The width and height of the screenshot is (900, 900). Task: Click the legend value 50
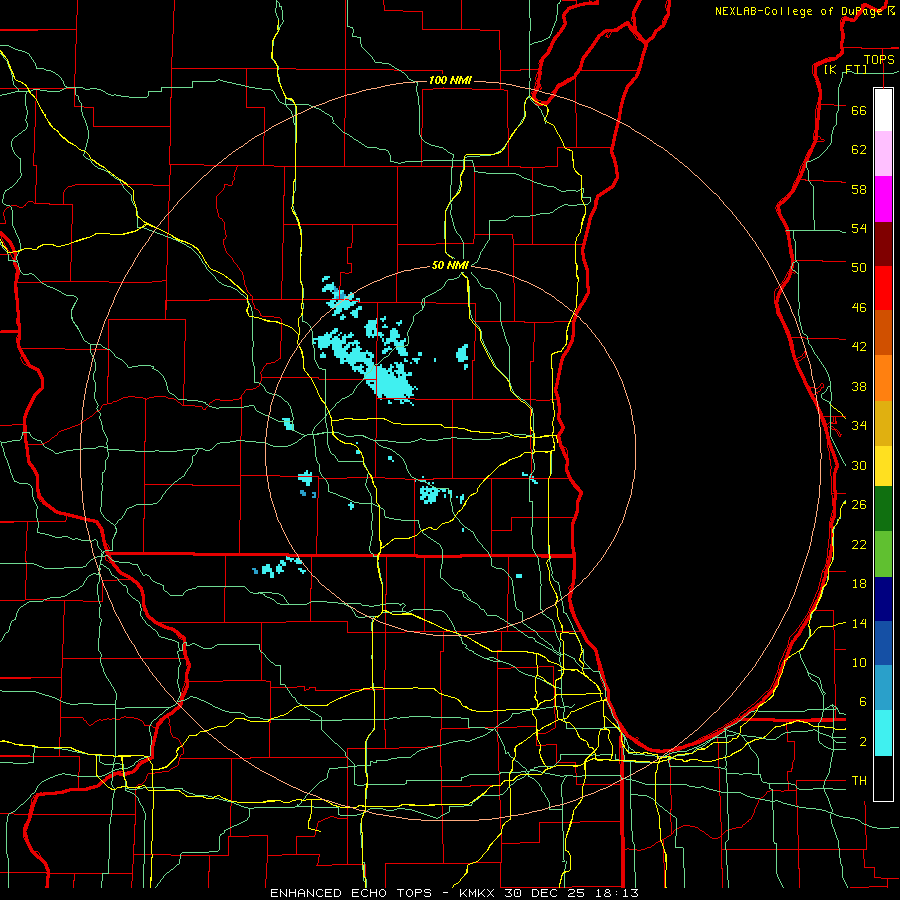(x=859, y=268)
